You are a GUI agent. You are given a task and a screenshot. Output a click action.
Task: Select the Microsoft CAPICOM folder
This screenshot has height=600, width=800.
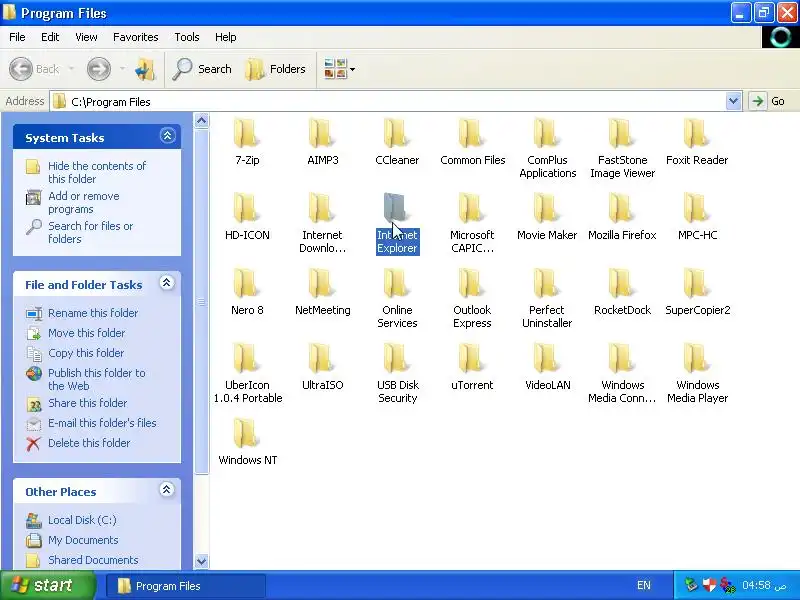[472, 223]
